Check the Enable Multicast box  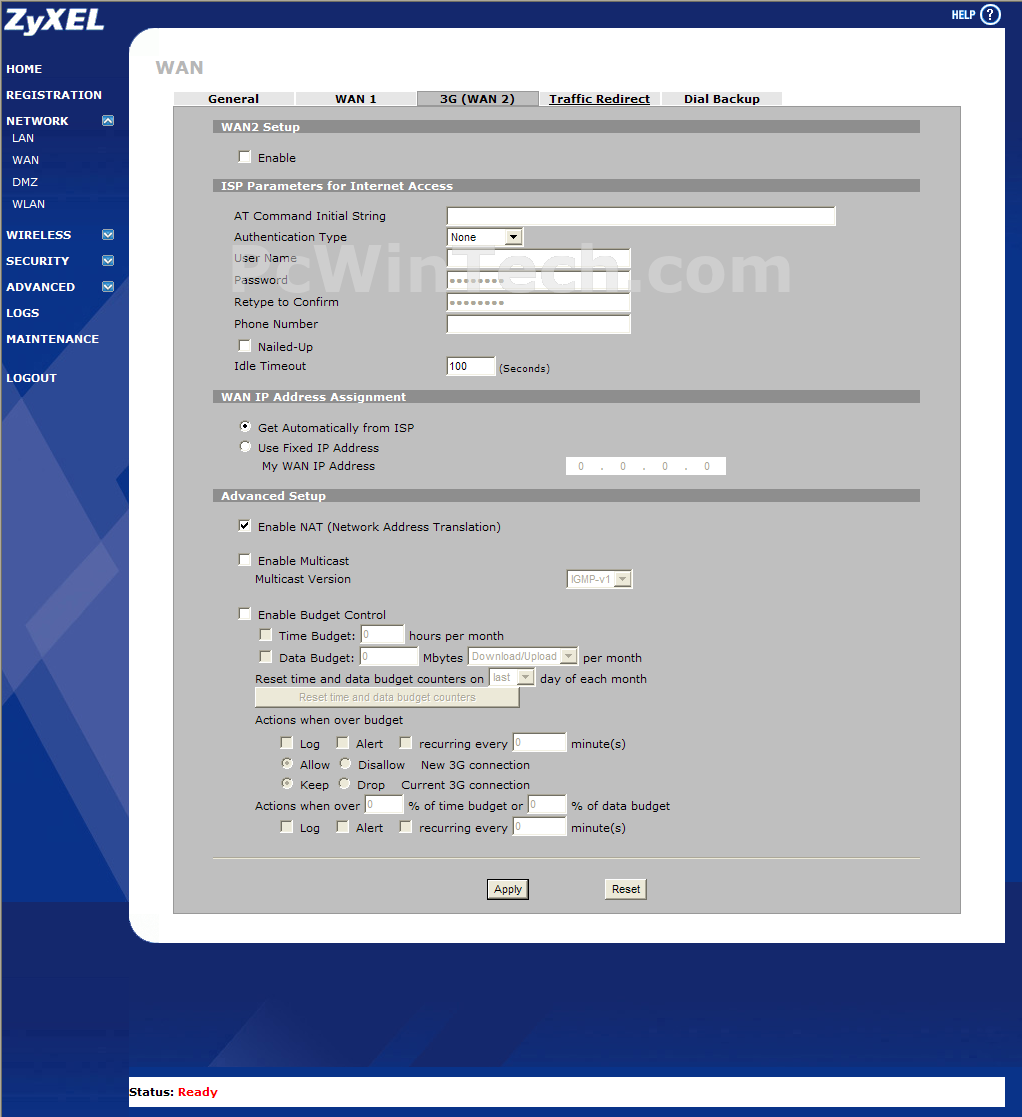(x=245, y=560)
